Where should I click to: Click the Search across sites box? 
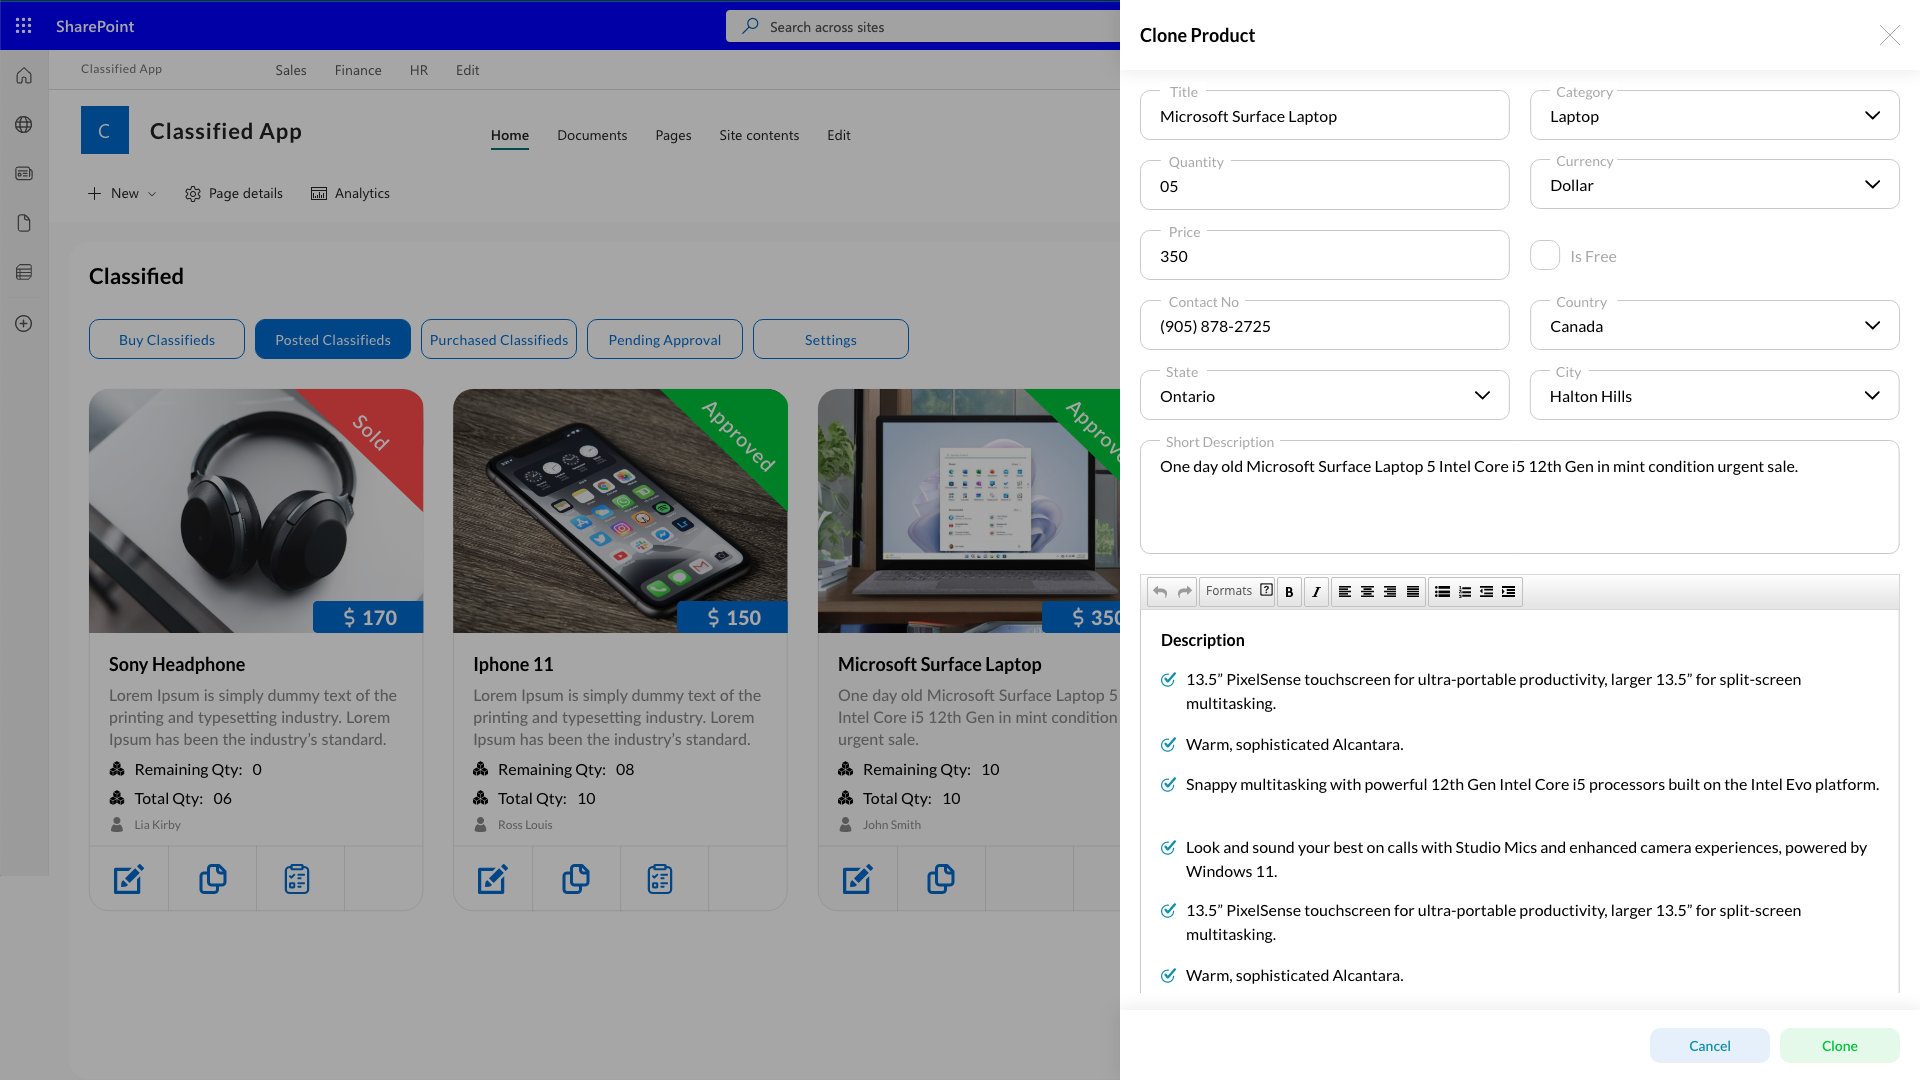click(x=923, y=27)
